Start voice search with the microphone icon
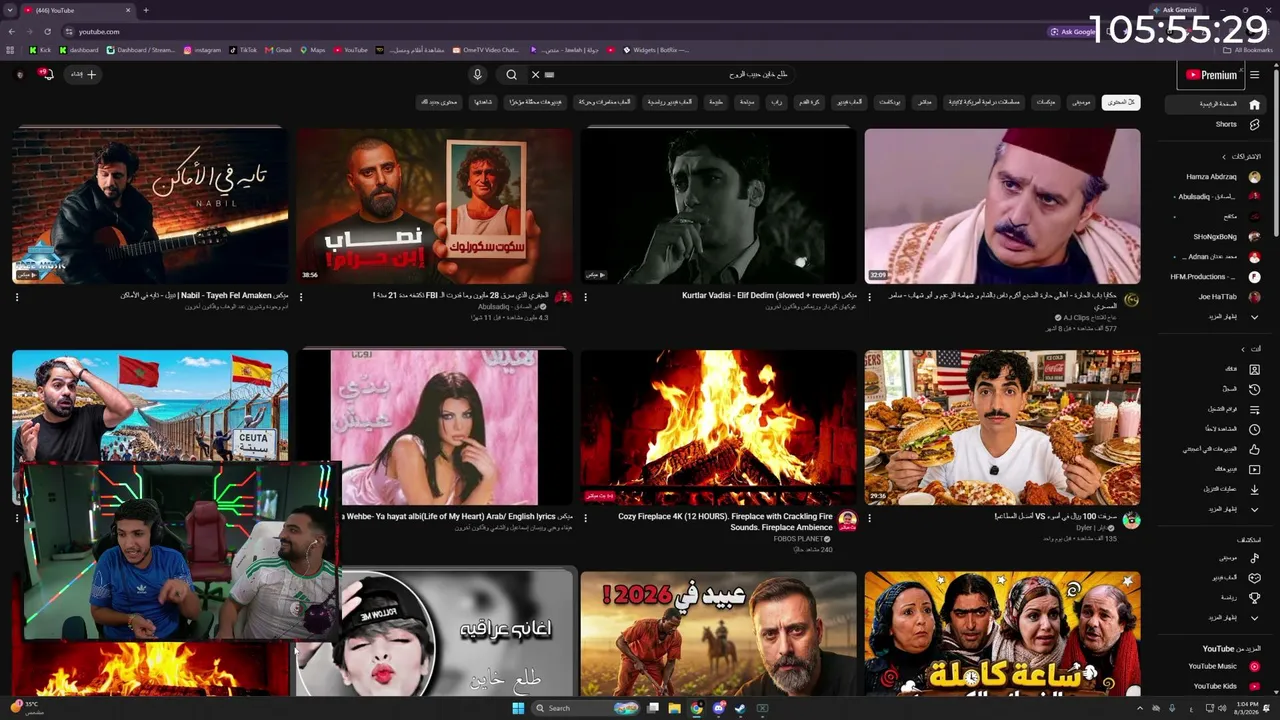 477,74
